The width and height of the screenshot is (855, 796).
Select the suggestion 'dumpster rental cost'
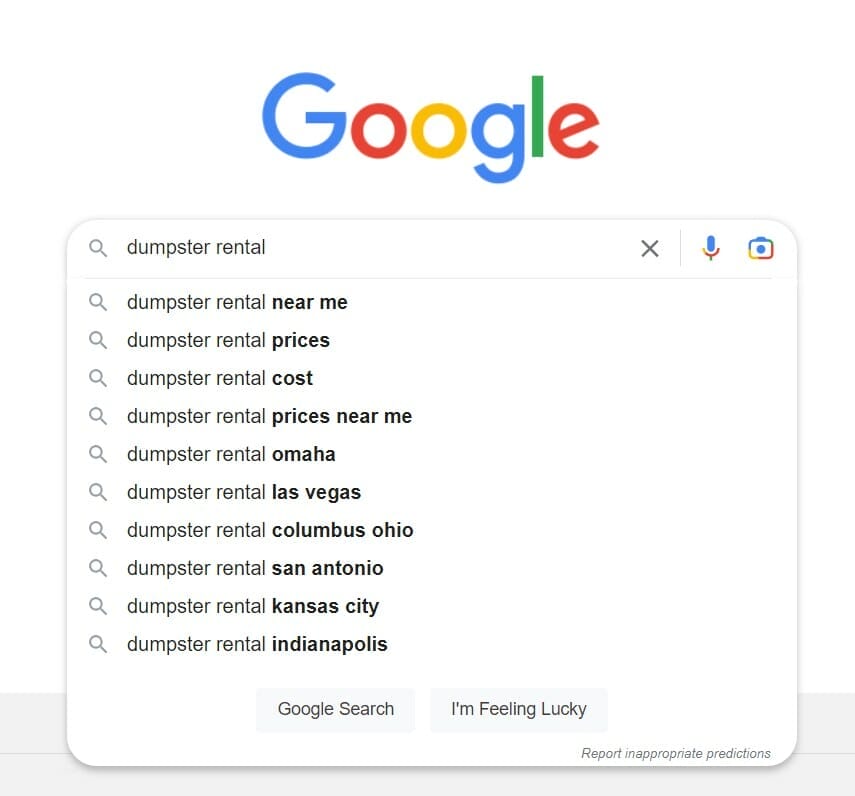(219, 377)
